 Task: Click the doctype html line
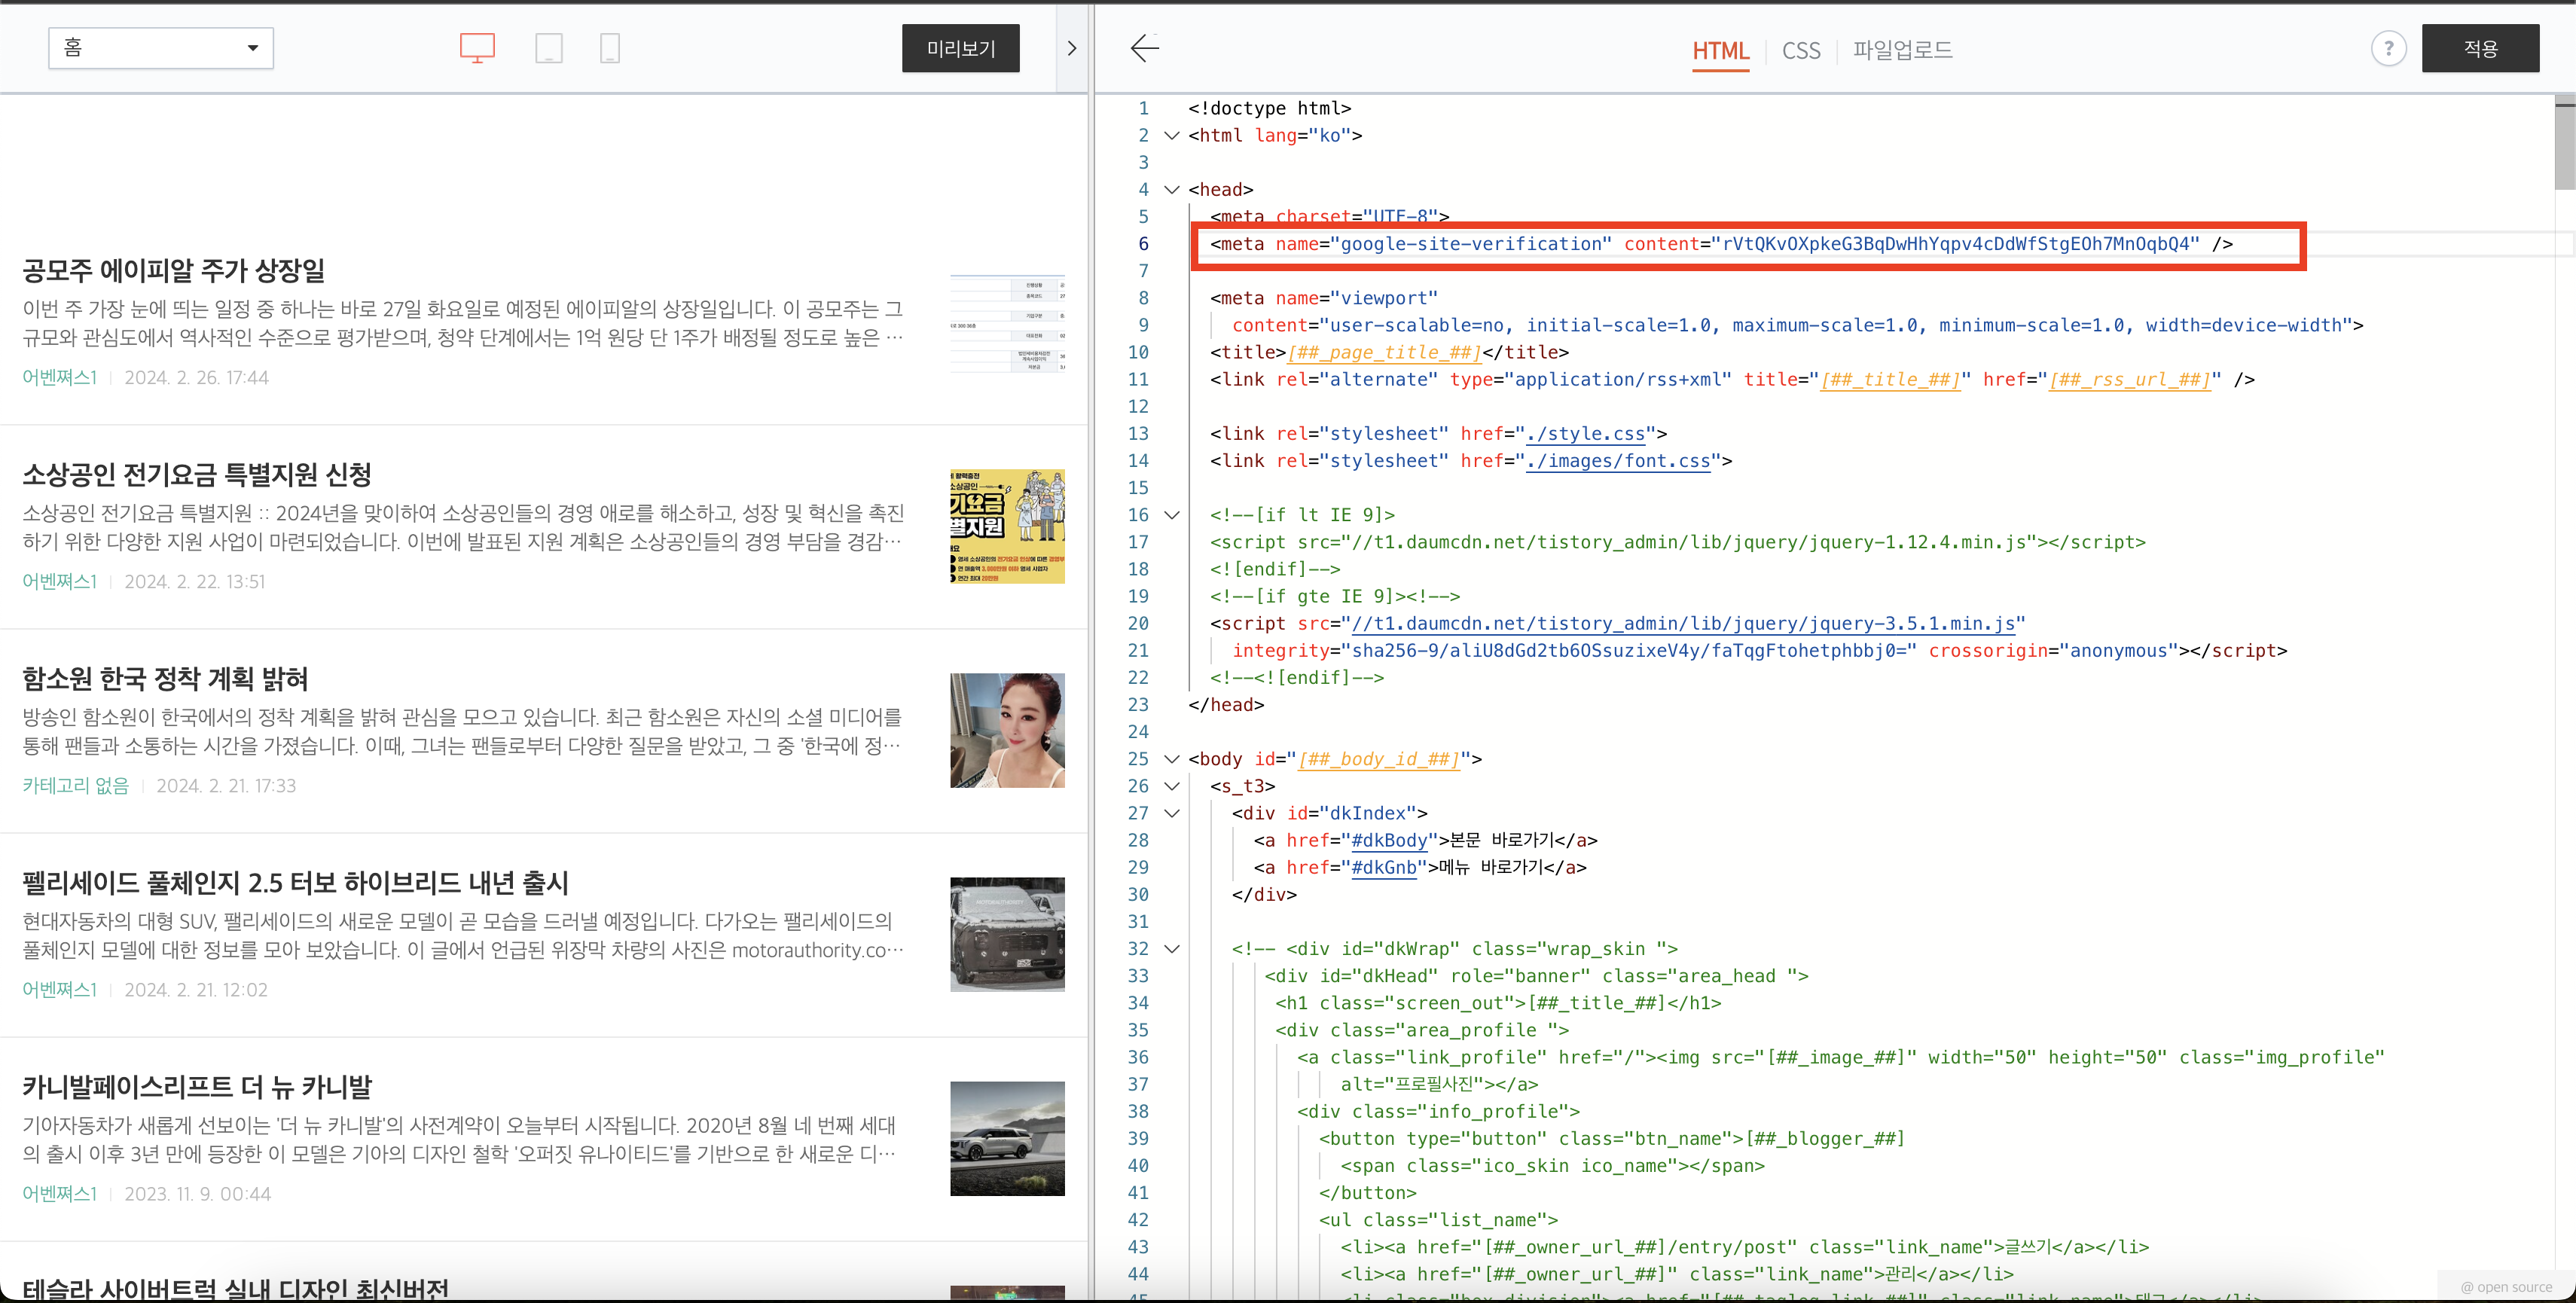[1269, 108]
